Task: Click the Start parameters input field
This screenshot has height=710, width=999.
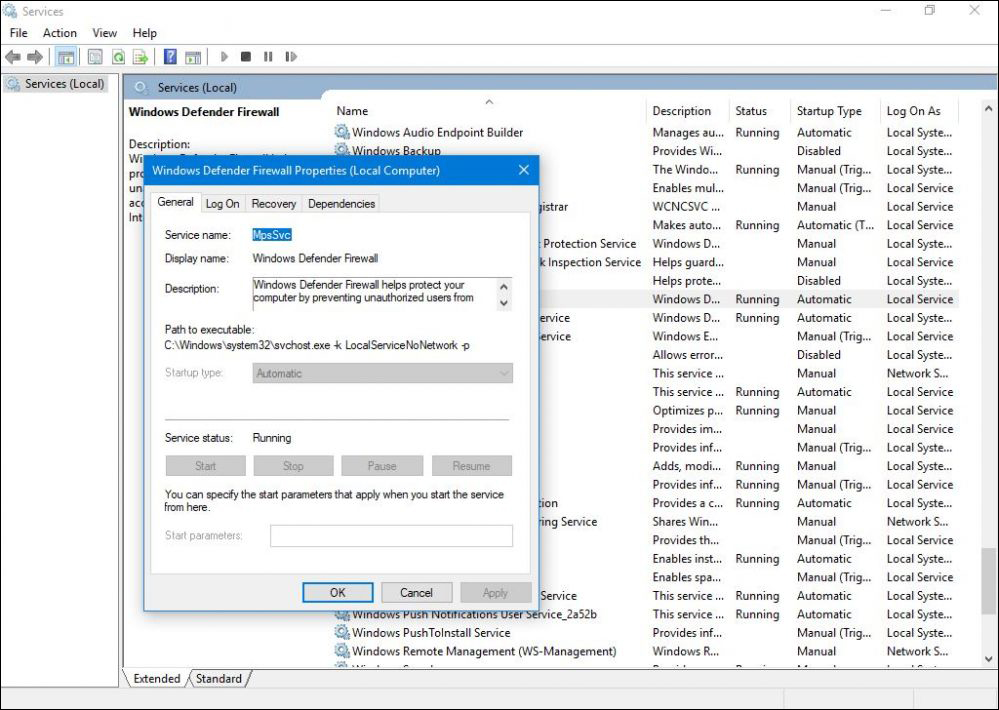Action: [x=390, y=535]
